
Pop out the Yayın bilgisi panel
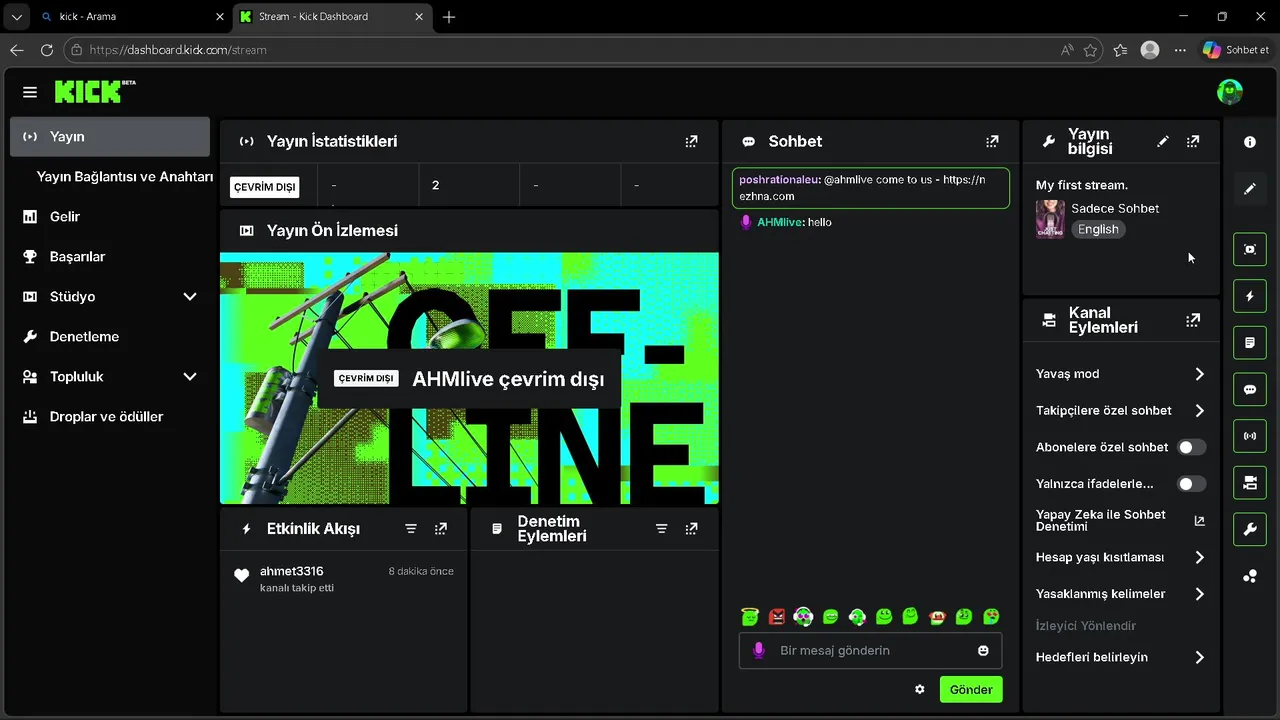coord(1193,141)
